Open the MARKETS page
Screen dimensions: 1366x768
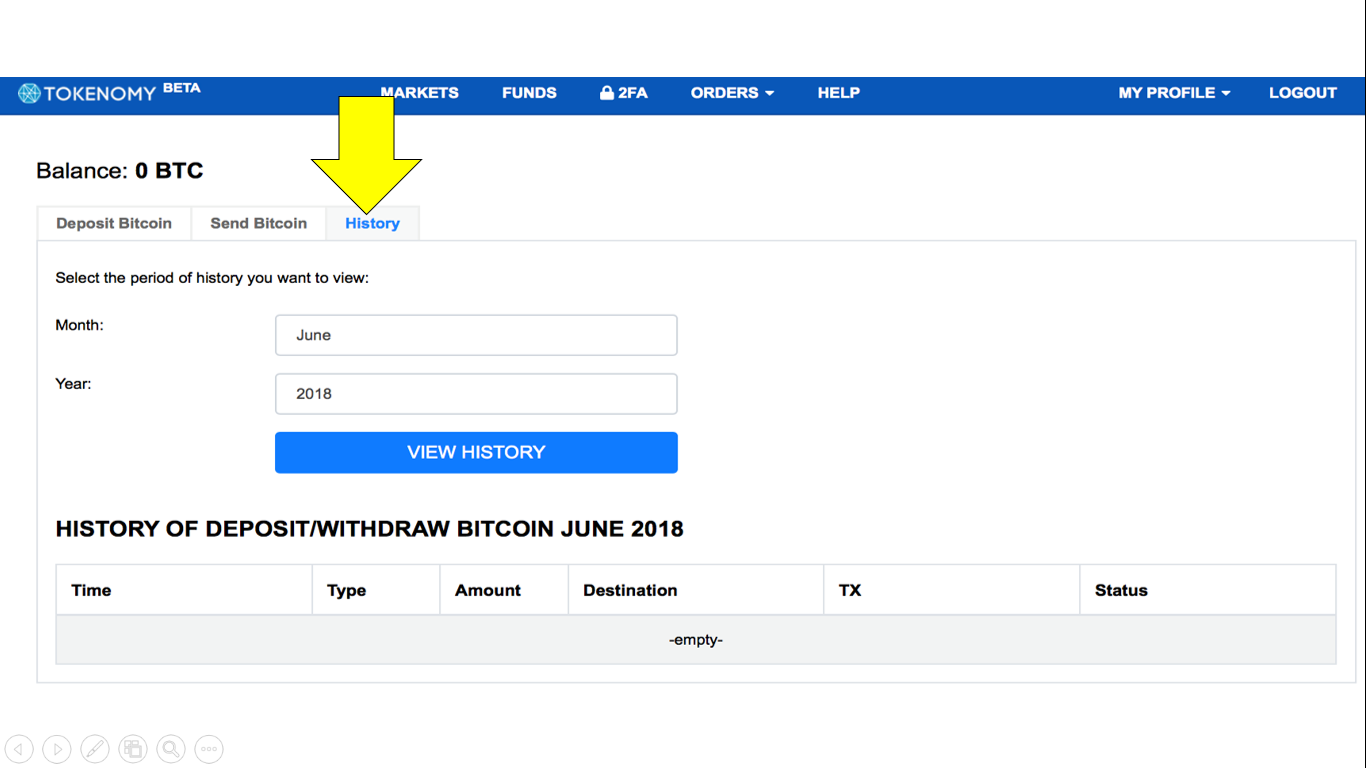[x=419, y=92]
